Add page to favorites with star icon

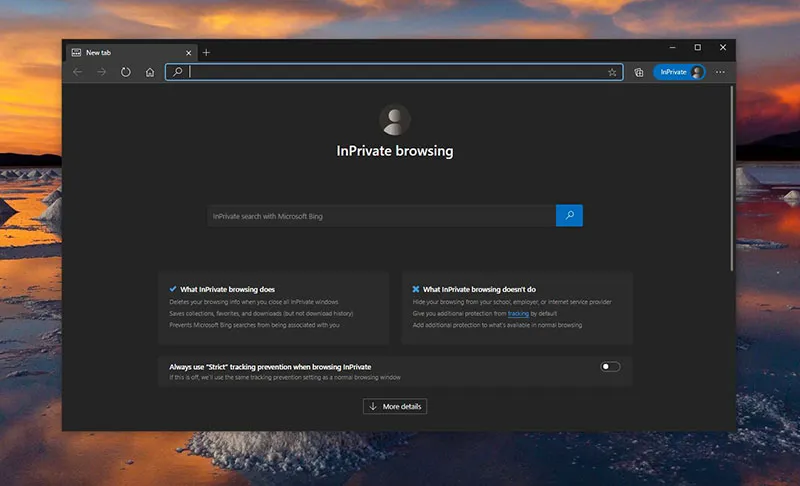[x=612, y=72]
